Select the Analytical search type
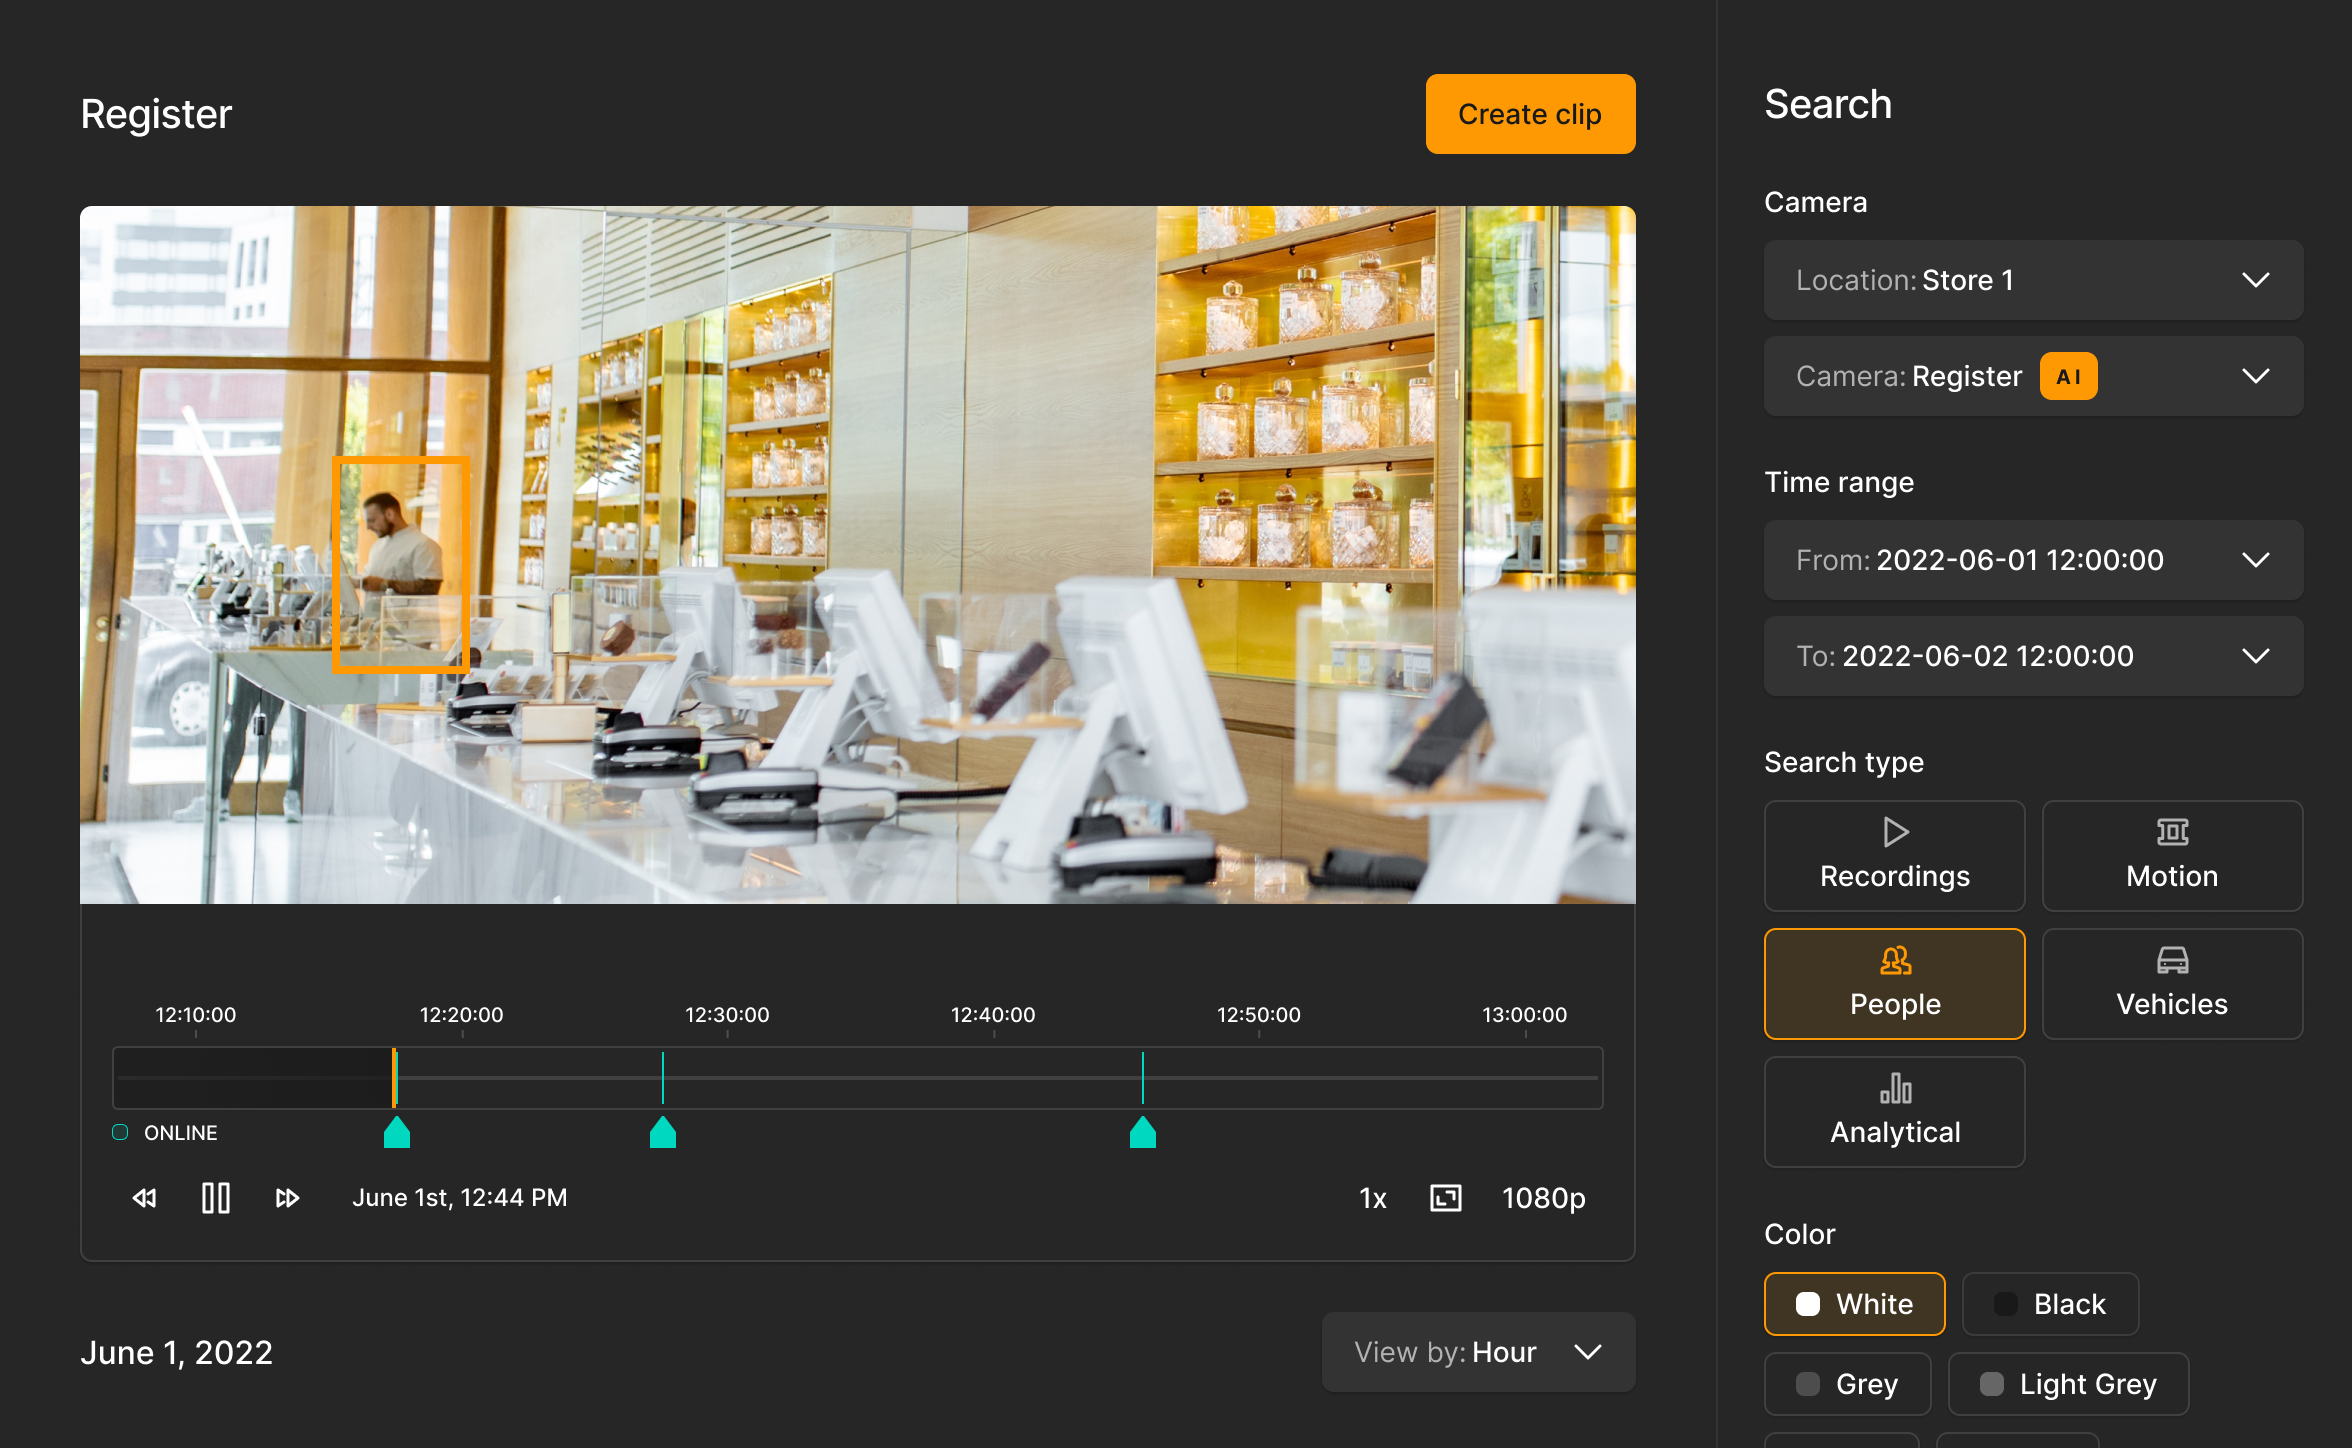The image size is (2352, 1448). tap(1895, 1112)
